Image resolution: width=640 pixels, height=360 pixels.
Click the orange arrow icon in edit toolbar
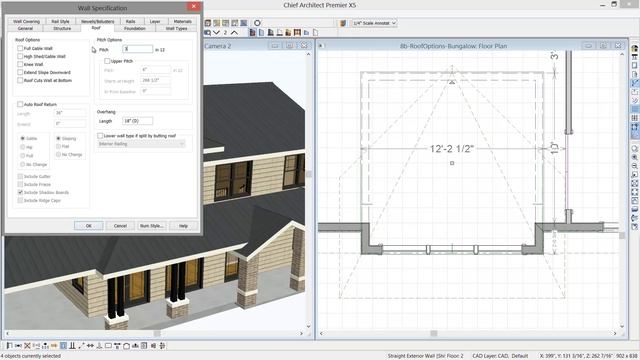(x=54, y=346)
